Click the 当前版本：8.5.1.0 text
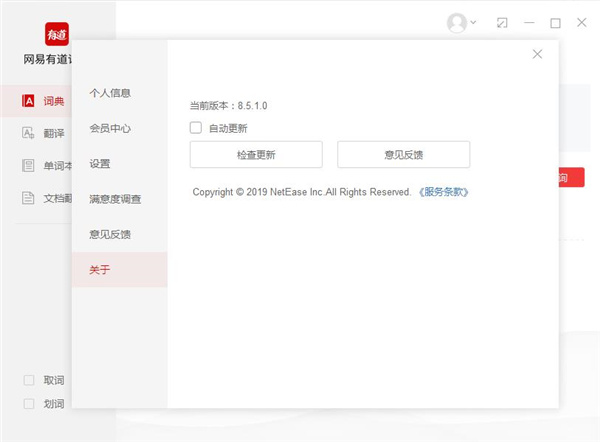600x442 pixels. tap(228, 106)
